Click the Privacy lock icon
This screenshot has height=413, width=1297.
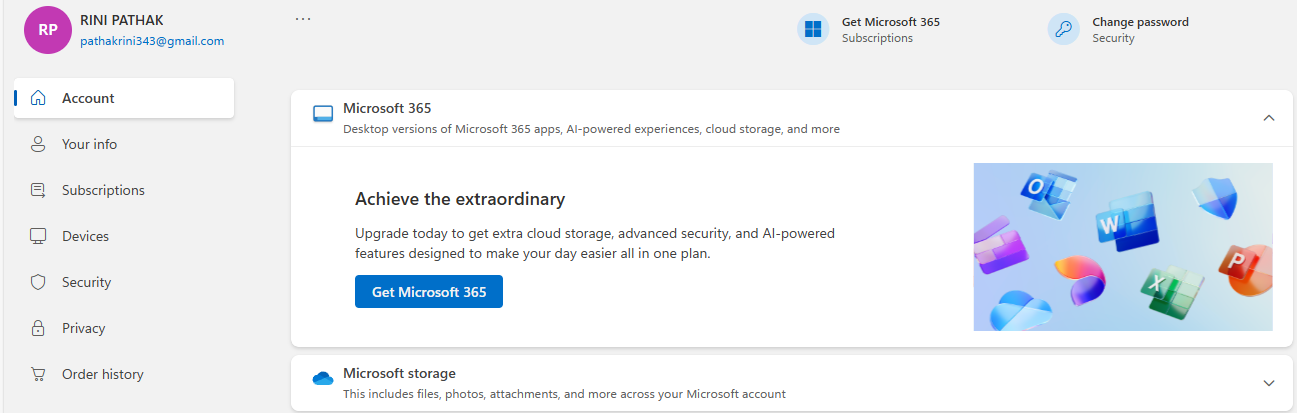39,328
